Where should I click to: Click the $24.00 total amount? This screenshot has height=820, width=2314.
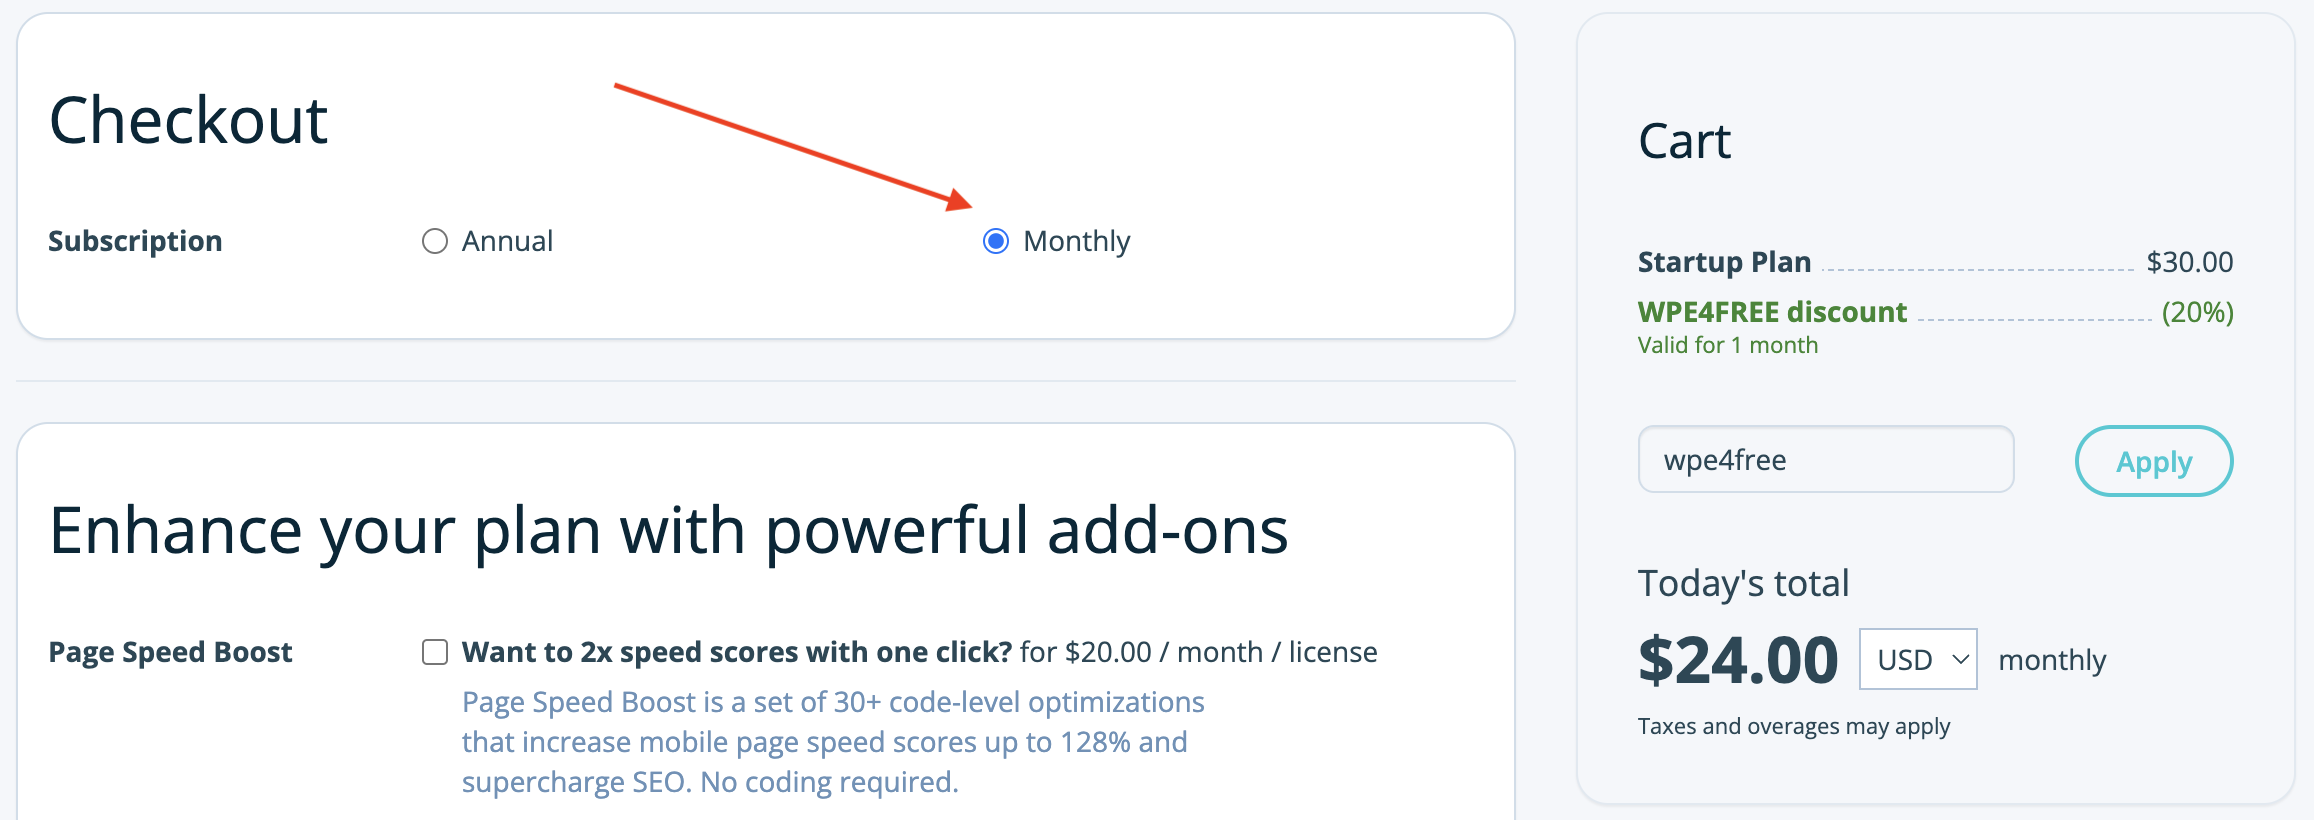(x=1738, y=661)
